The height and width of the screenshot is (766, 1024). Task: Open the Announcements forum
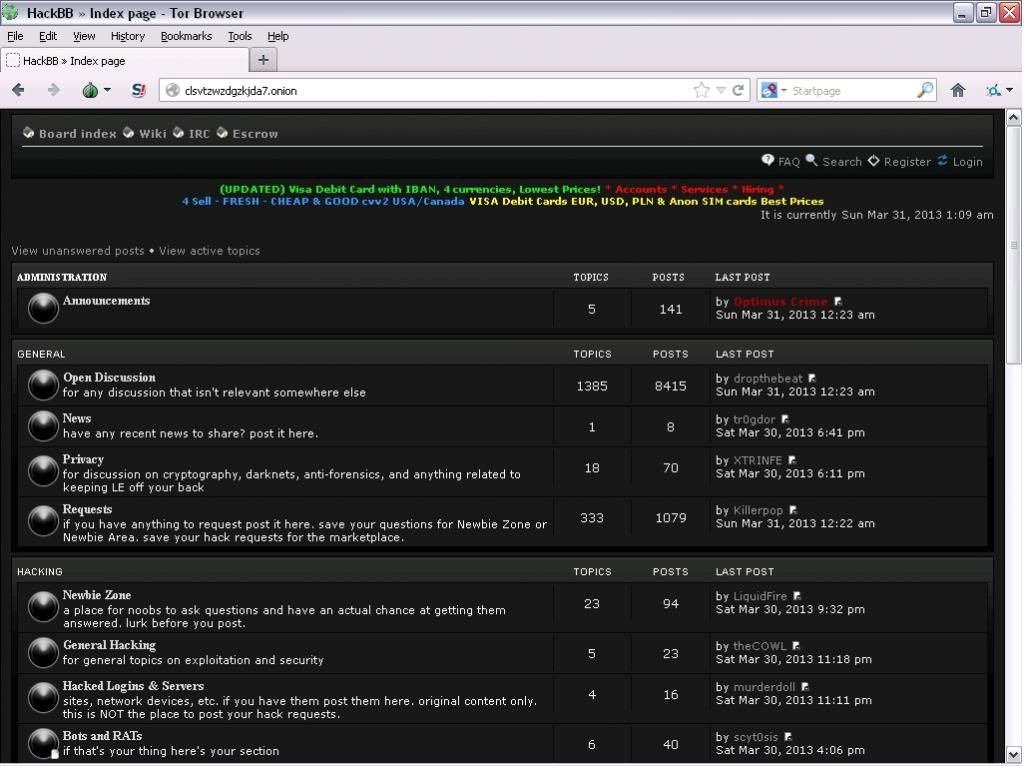click(106, 300)
